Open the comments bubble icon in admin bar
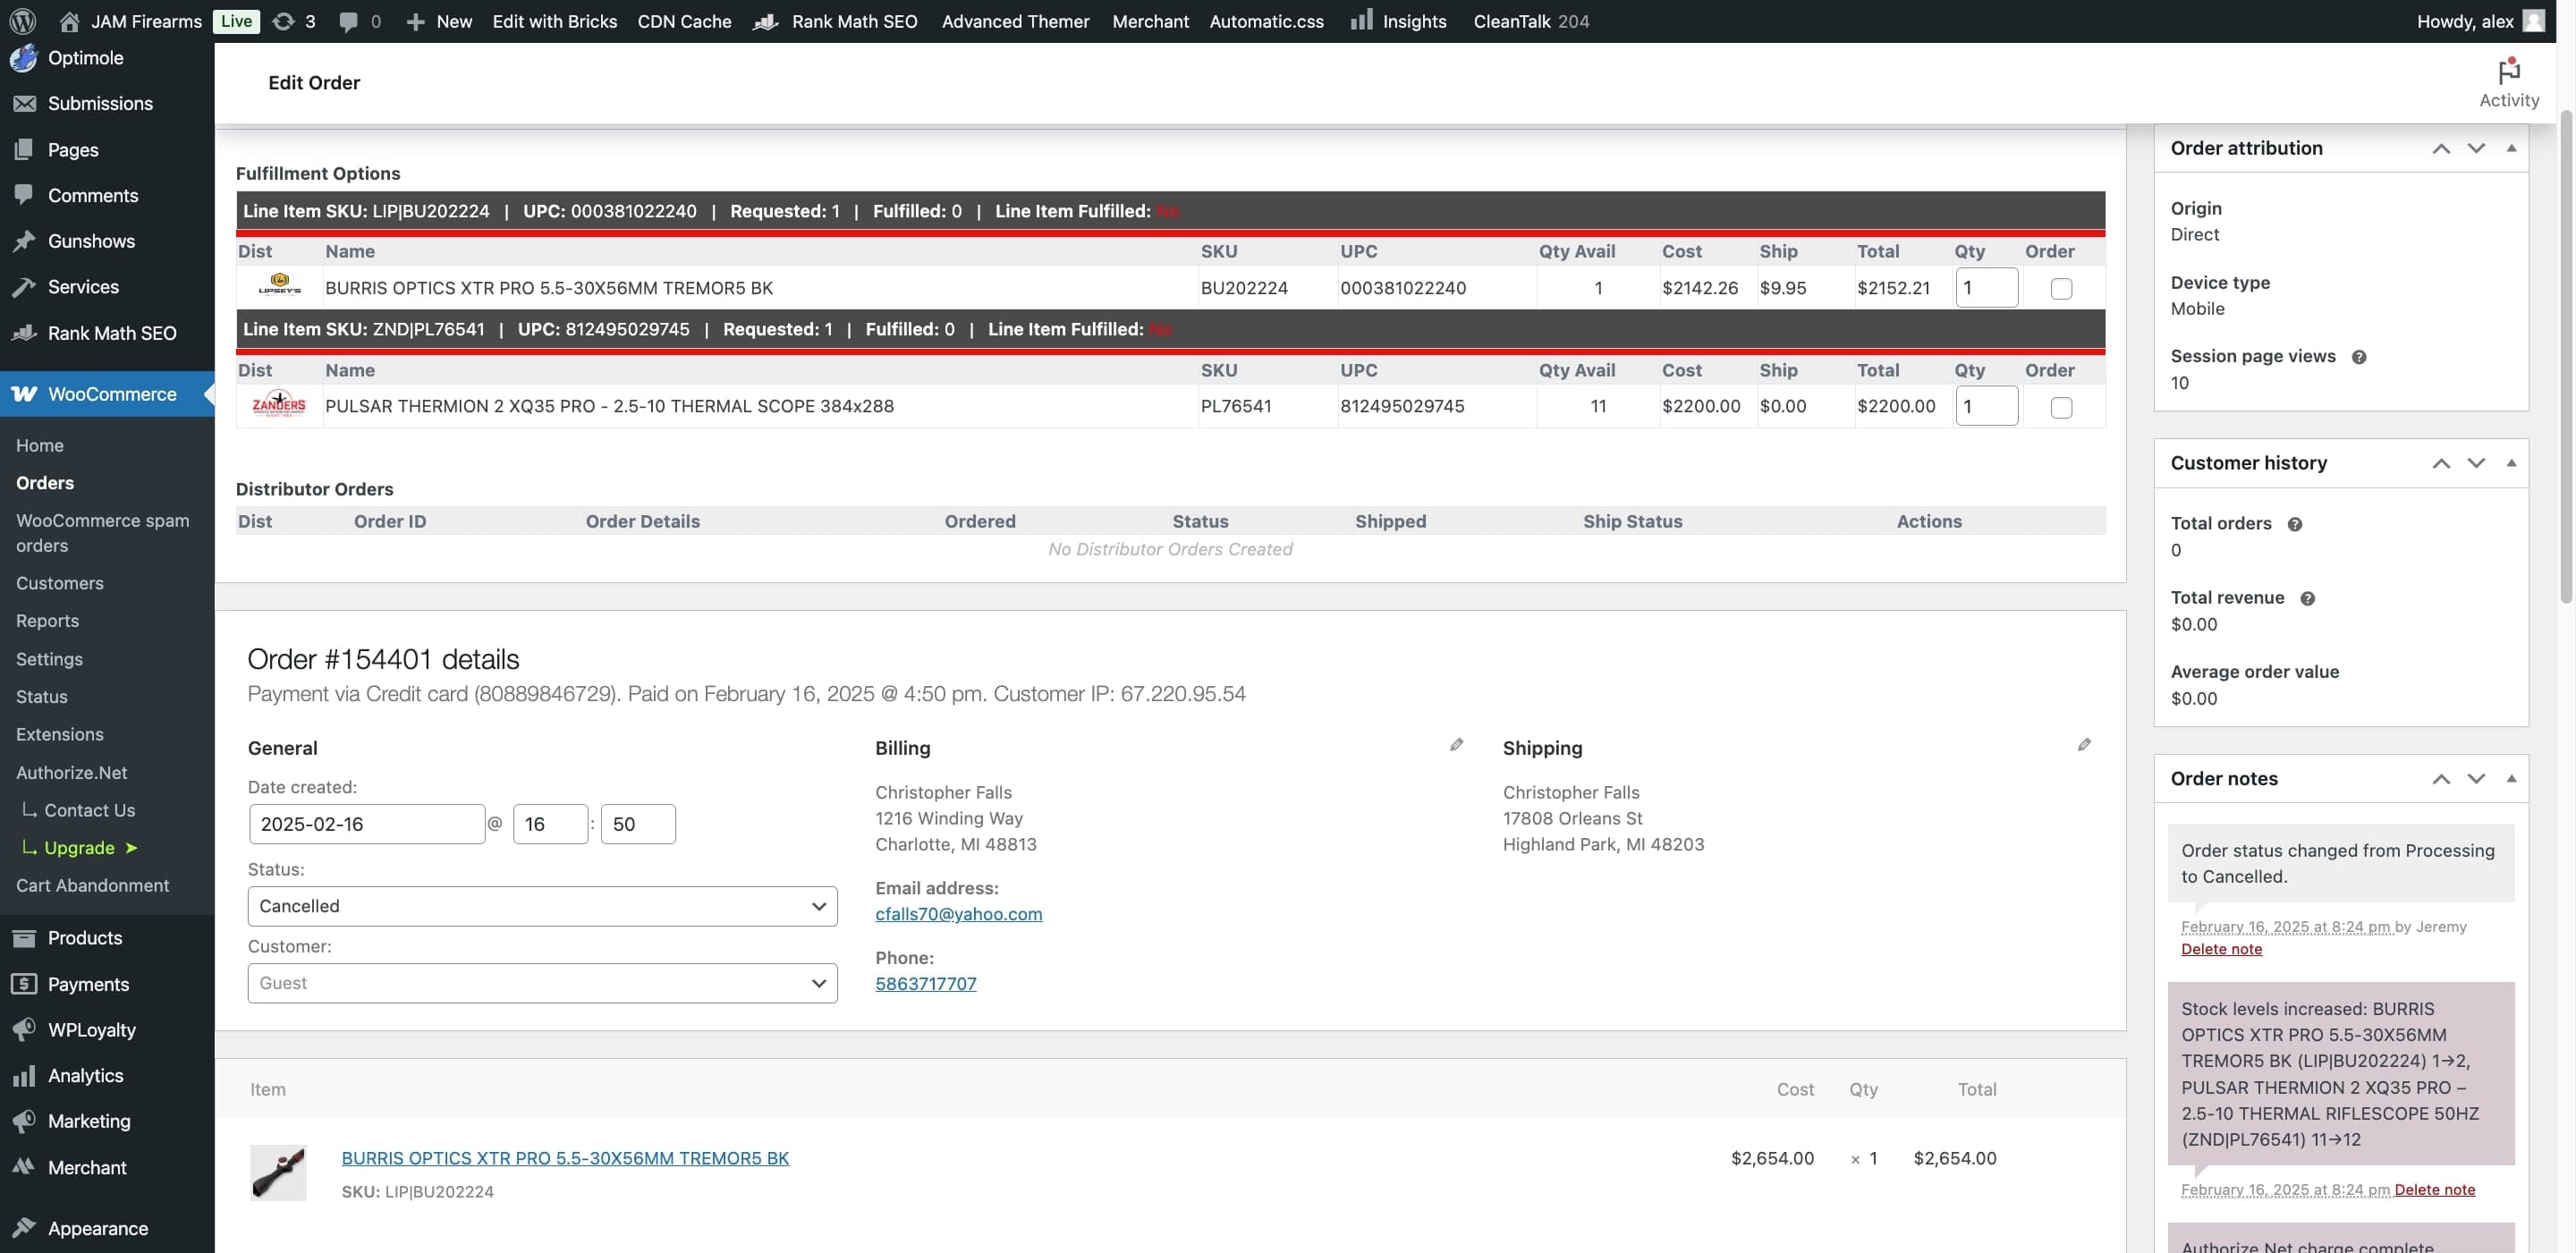The height and width of the screenshot is (1253, 2576). [x=347, y=21]
